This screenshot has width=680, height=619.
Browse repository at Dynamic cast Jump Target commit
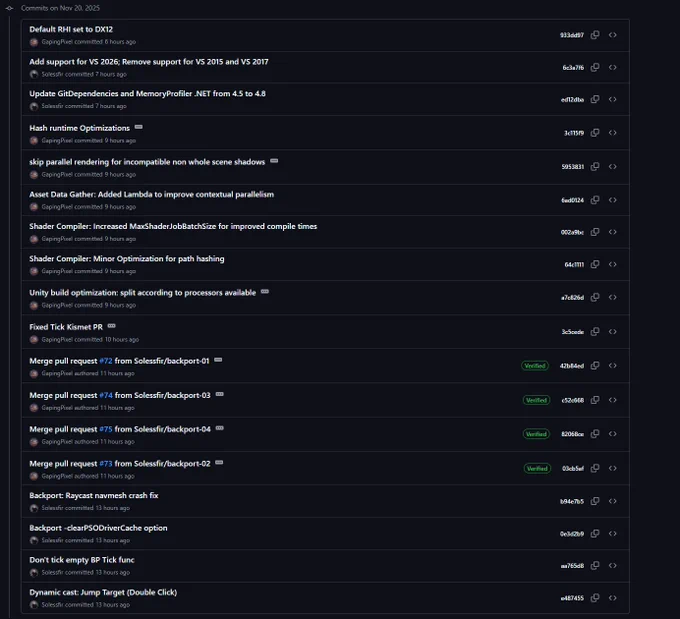(x=612, y=598)
